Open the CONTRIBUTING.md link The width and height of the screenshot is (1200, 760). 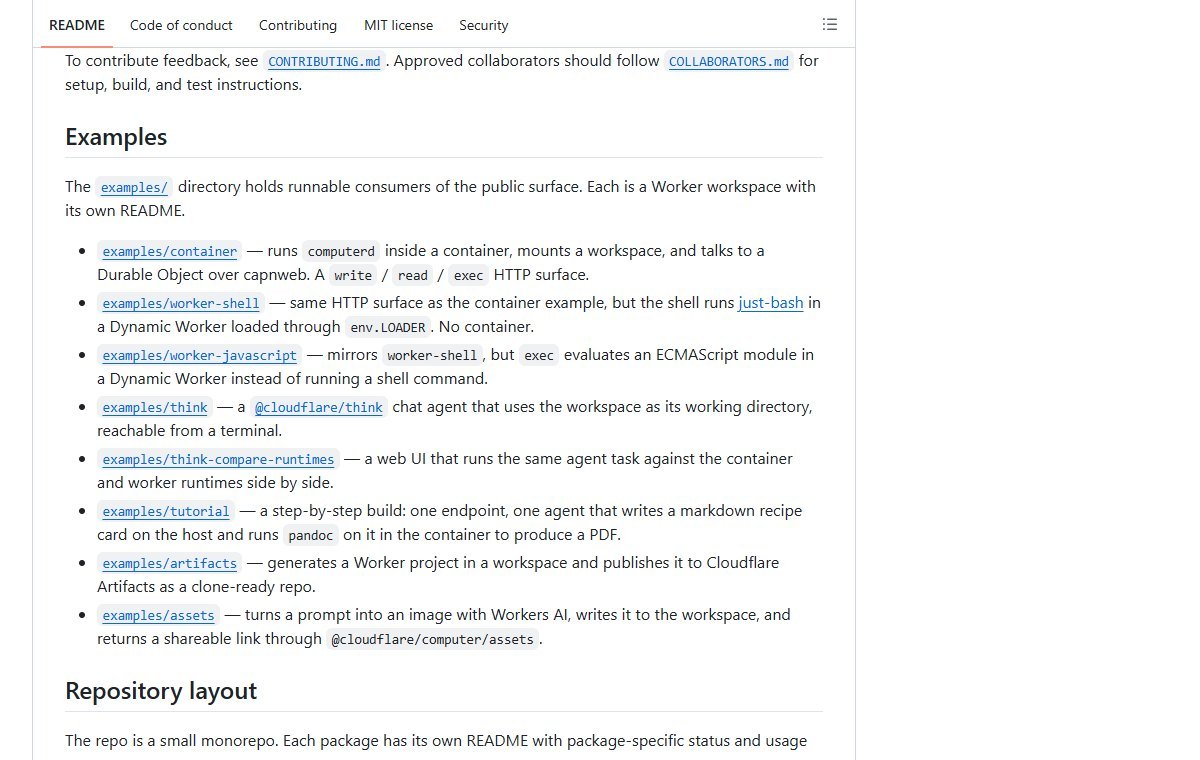coord(324,61)
